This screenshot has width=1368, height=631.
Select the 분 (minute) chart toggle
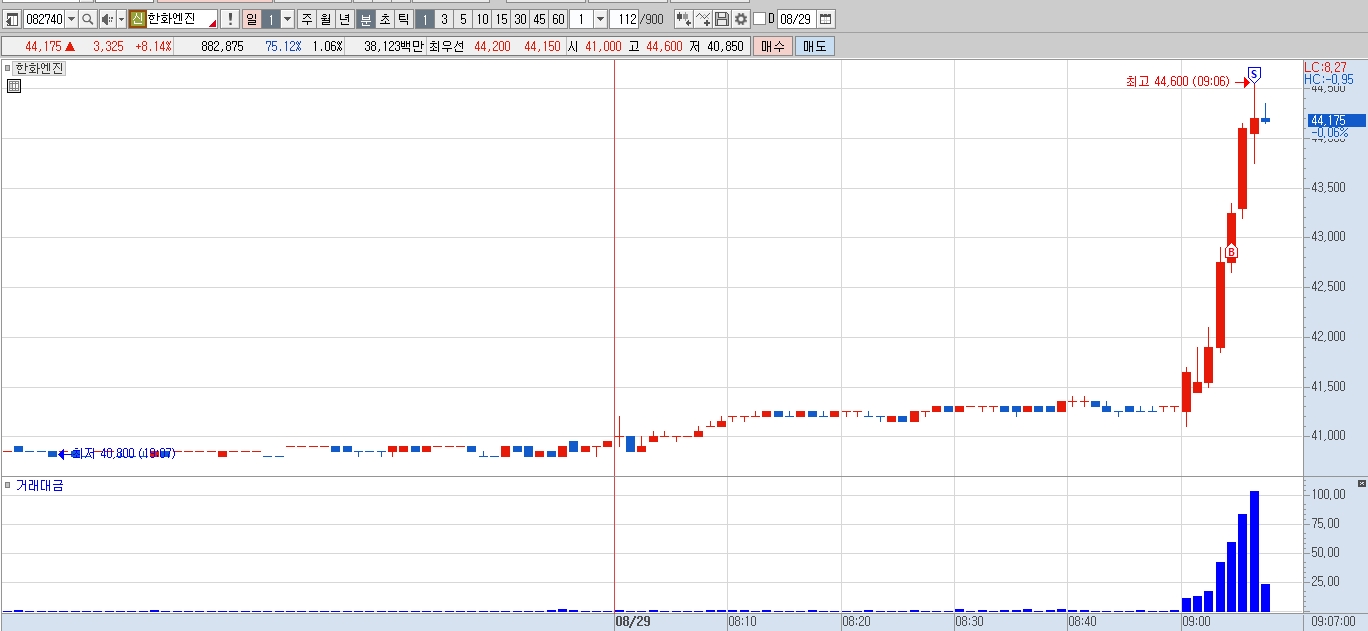[366, 19]
